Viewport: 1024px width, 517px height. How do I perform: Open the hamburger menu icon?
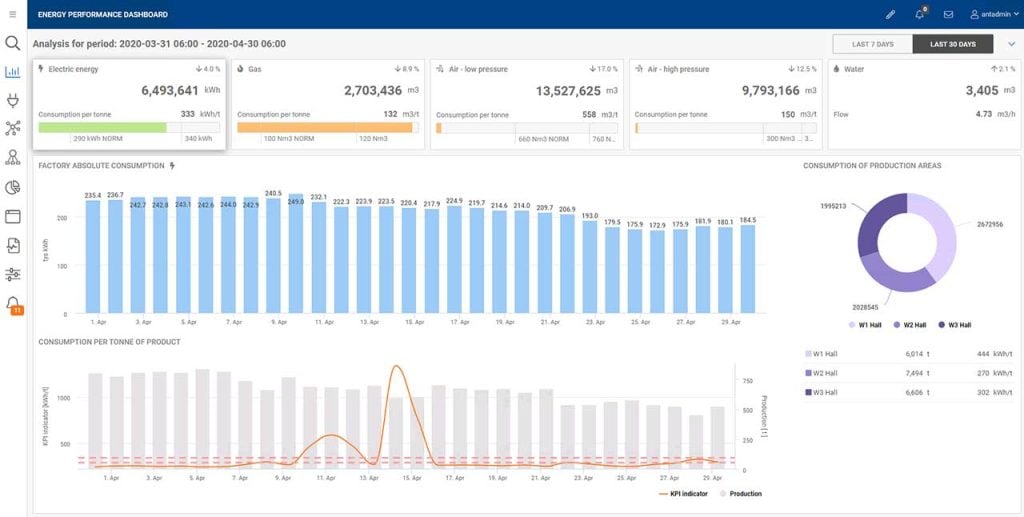[12, 14]
